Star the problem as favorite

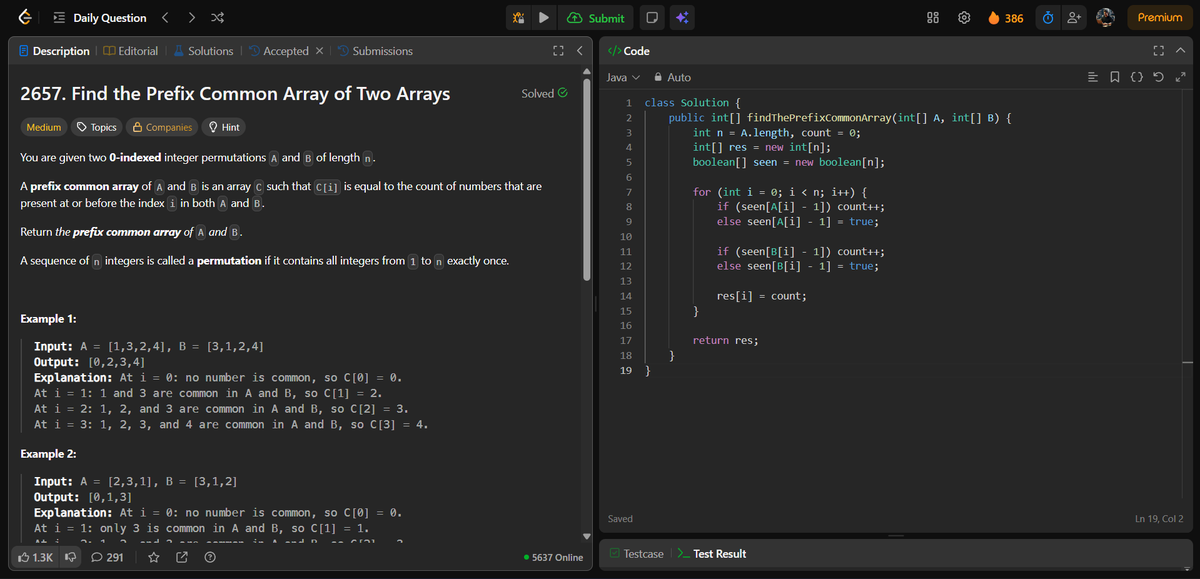(x=154, y=557)
